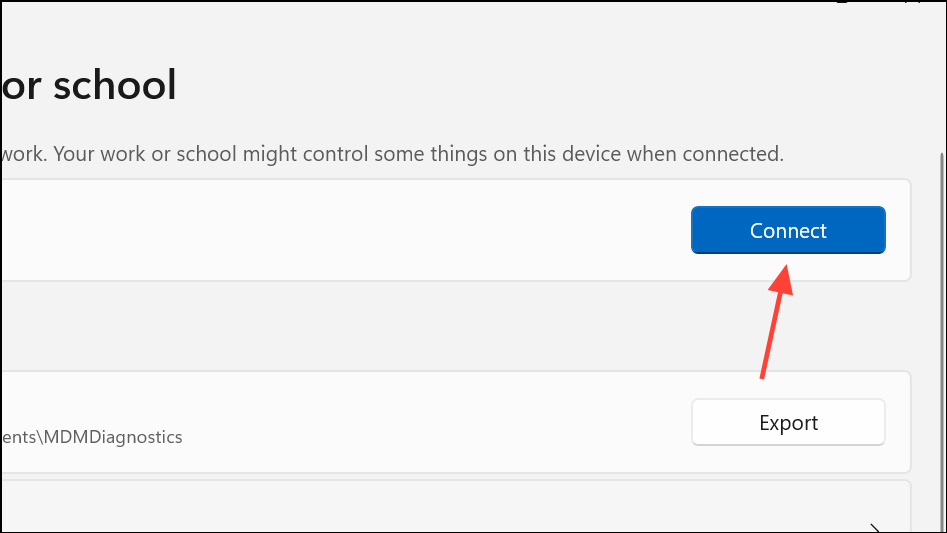Click the partially visible card at the bottom
947x533 pixels.
400,510
